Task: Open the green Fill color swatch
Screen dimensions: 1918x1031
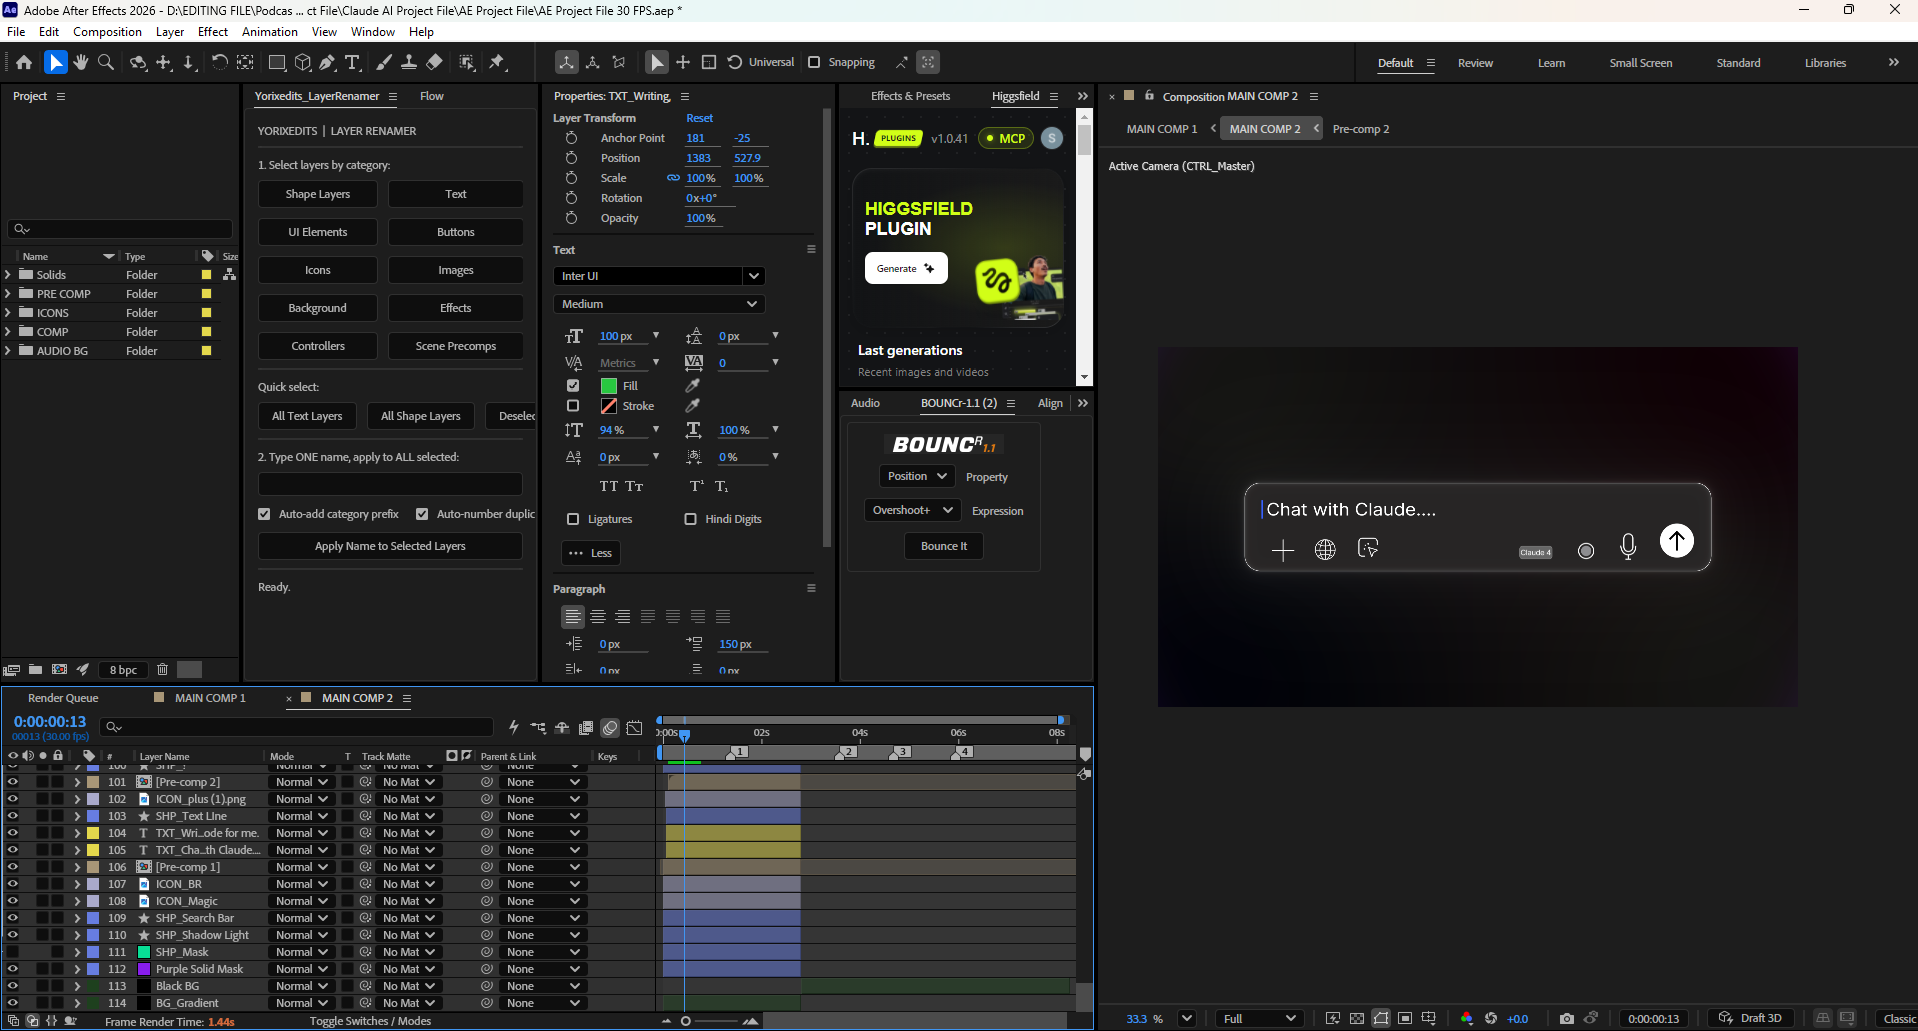Action: coord(608,385)
